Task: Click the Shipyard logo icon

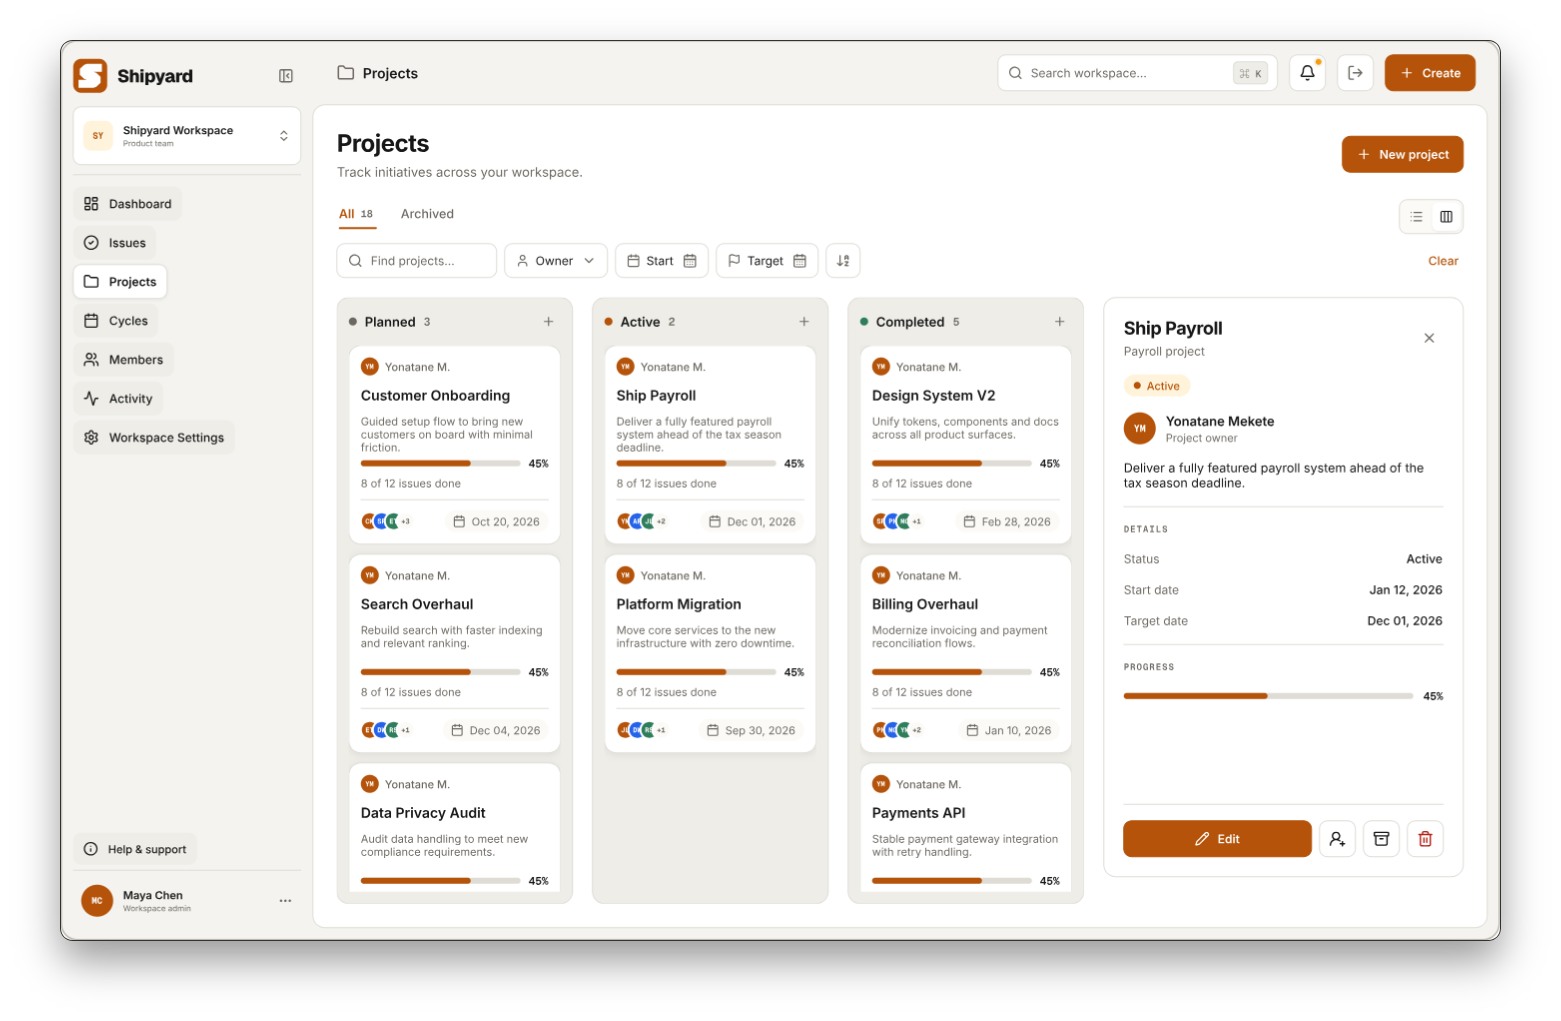Action: [x=90, y=76]
